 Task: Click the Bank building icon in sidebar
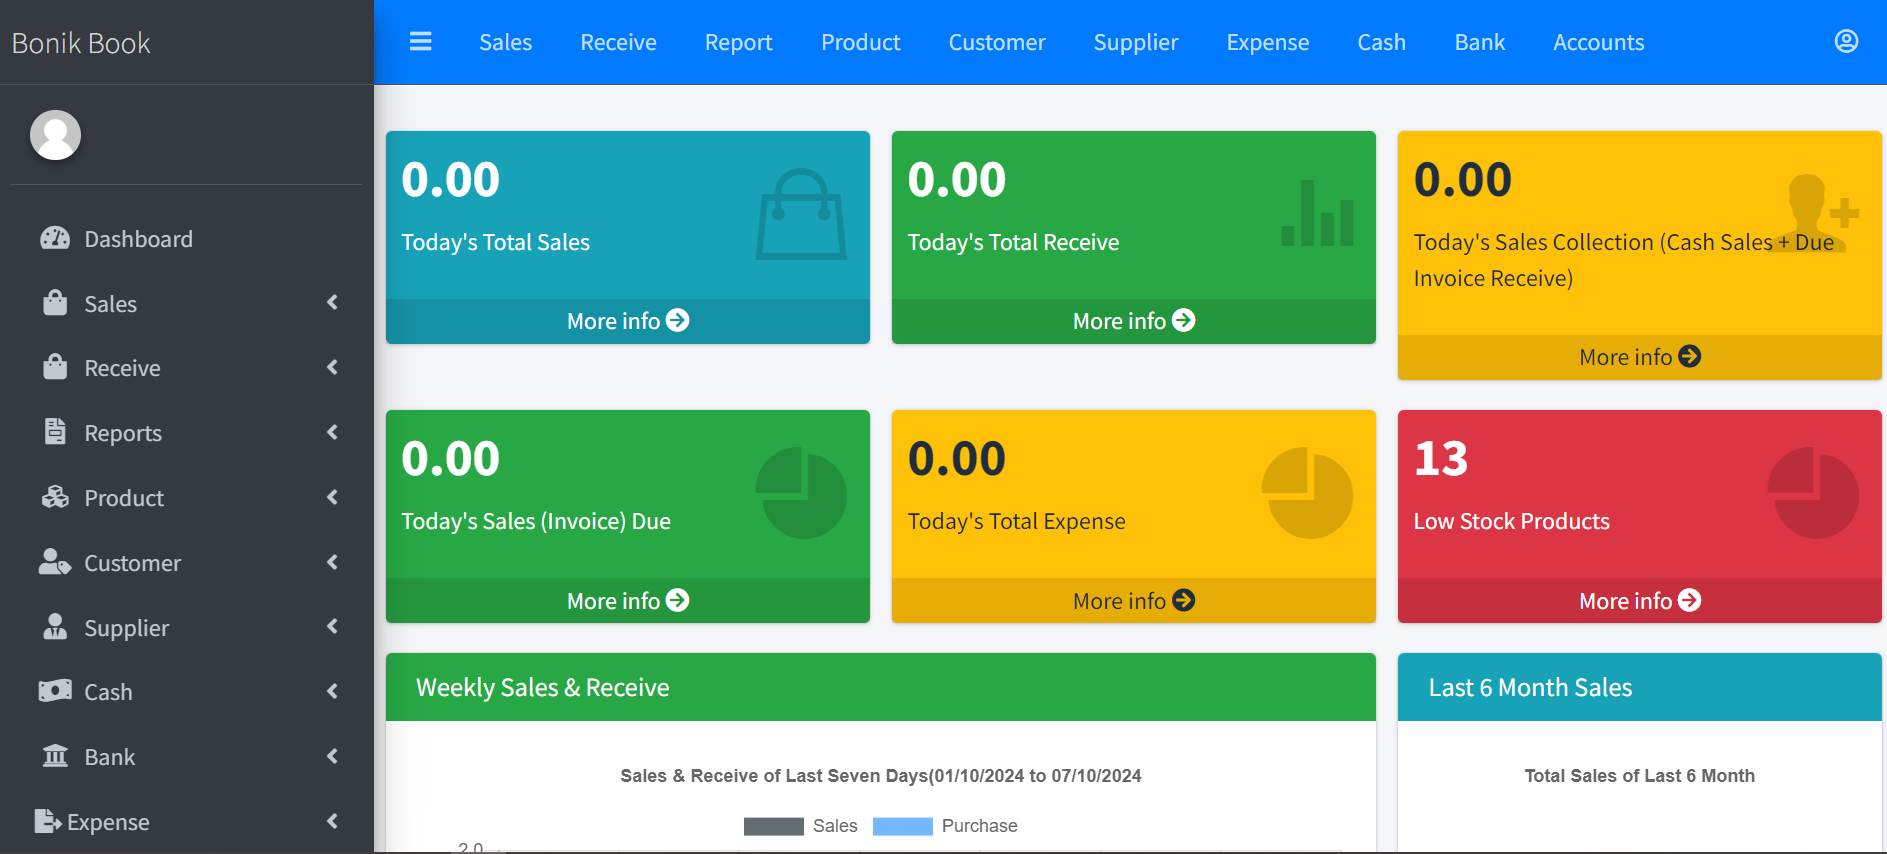coord(55,757)
